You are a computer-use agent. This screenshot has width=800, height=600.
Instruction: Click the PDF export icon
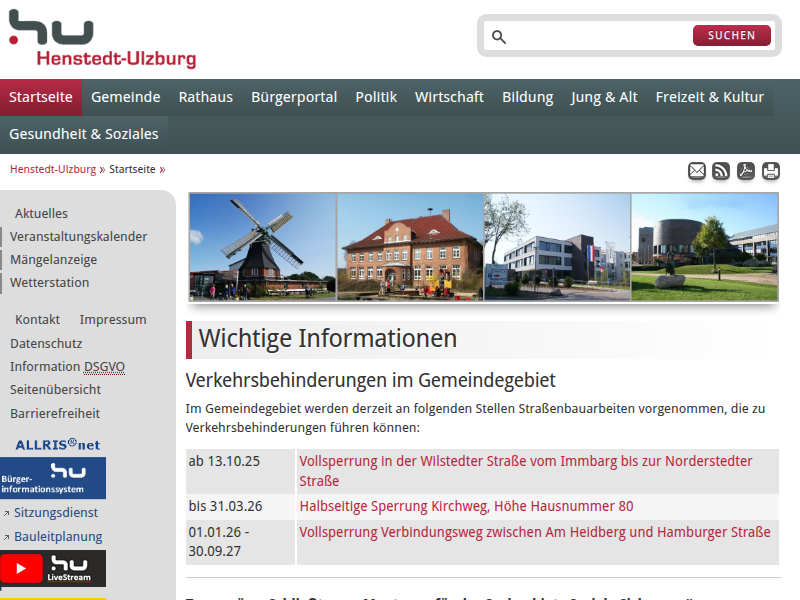tap(746, 171)
